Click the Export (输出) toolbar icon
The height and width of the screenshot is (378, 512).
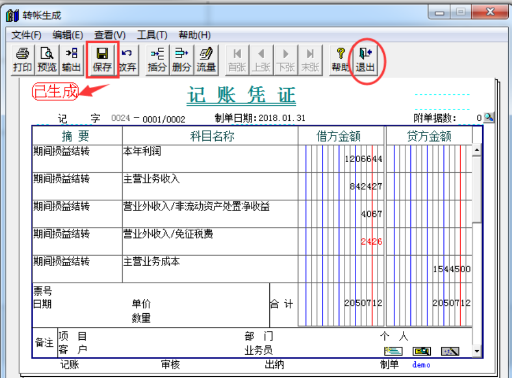coord(71,60)
